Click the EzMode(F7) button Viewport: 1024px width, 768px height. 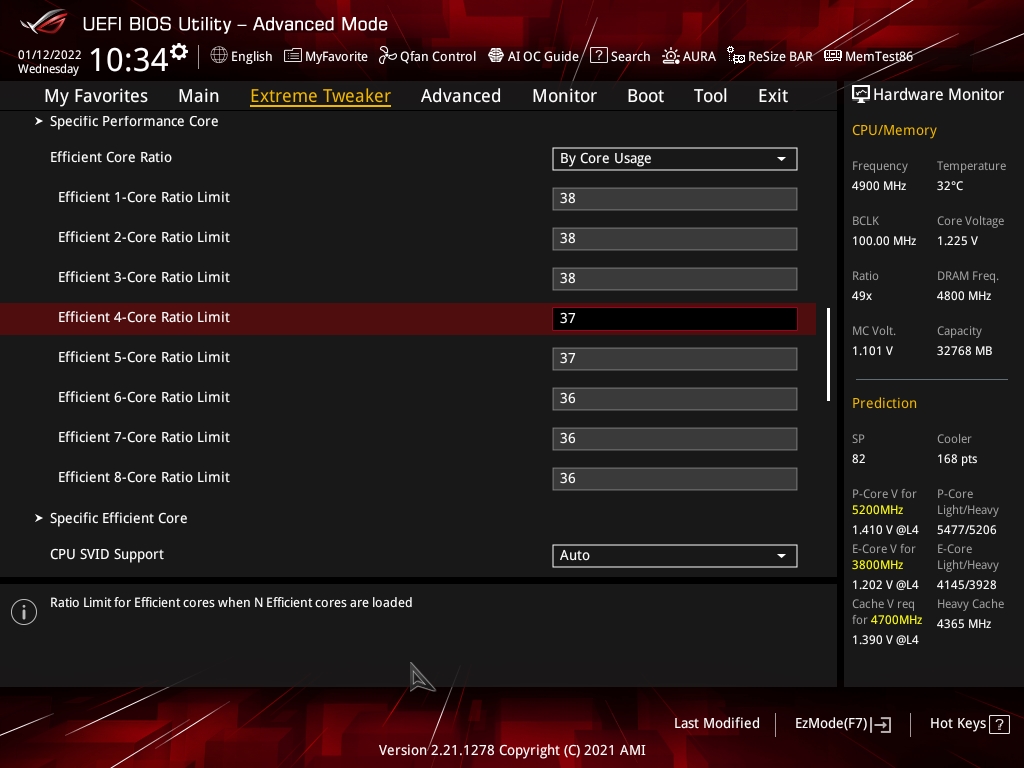[842, 724]
